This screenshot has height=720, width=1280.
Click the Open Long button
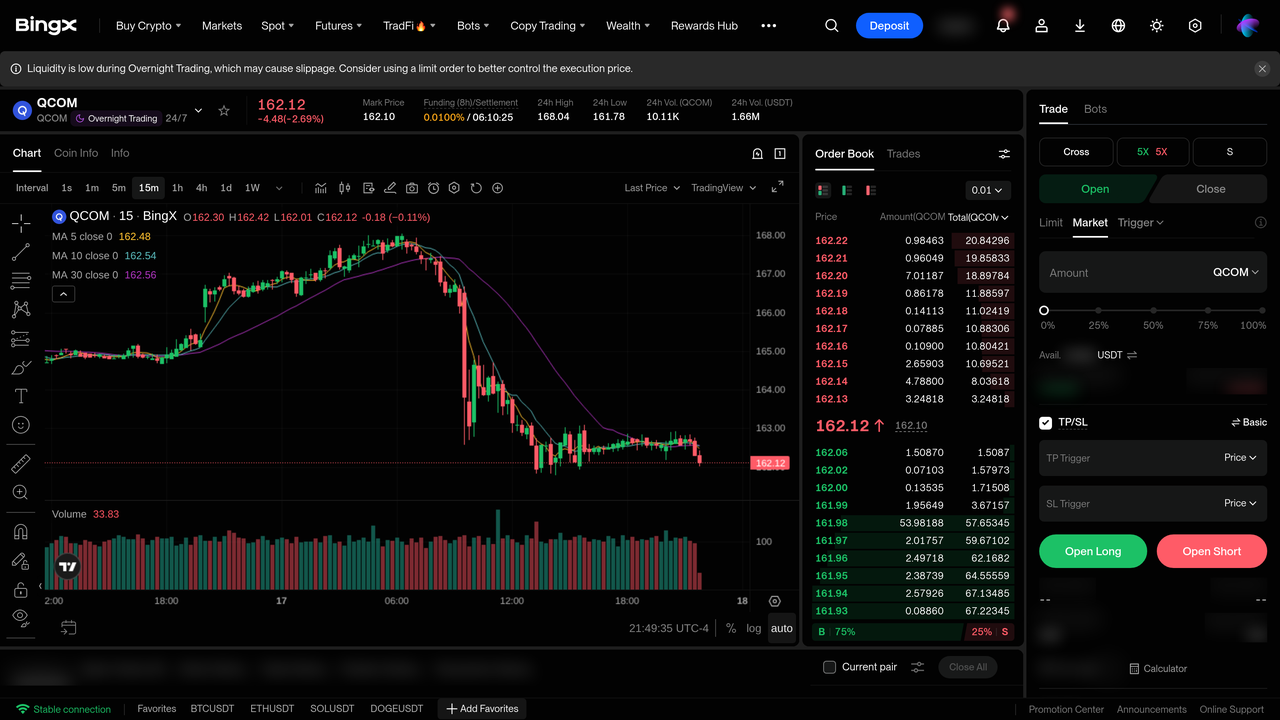tap(1093, 551)
